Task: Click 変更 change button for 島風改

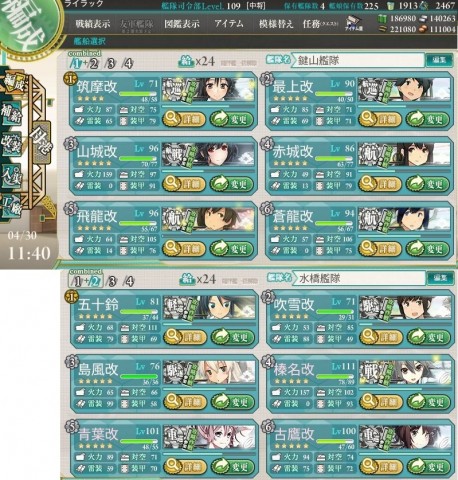Action: click(x=233, y=402)
